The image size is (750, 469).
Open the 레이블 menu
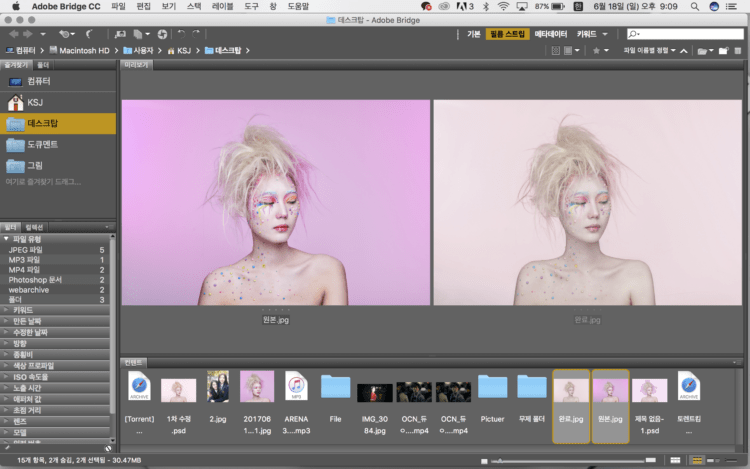[222, 6]
